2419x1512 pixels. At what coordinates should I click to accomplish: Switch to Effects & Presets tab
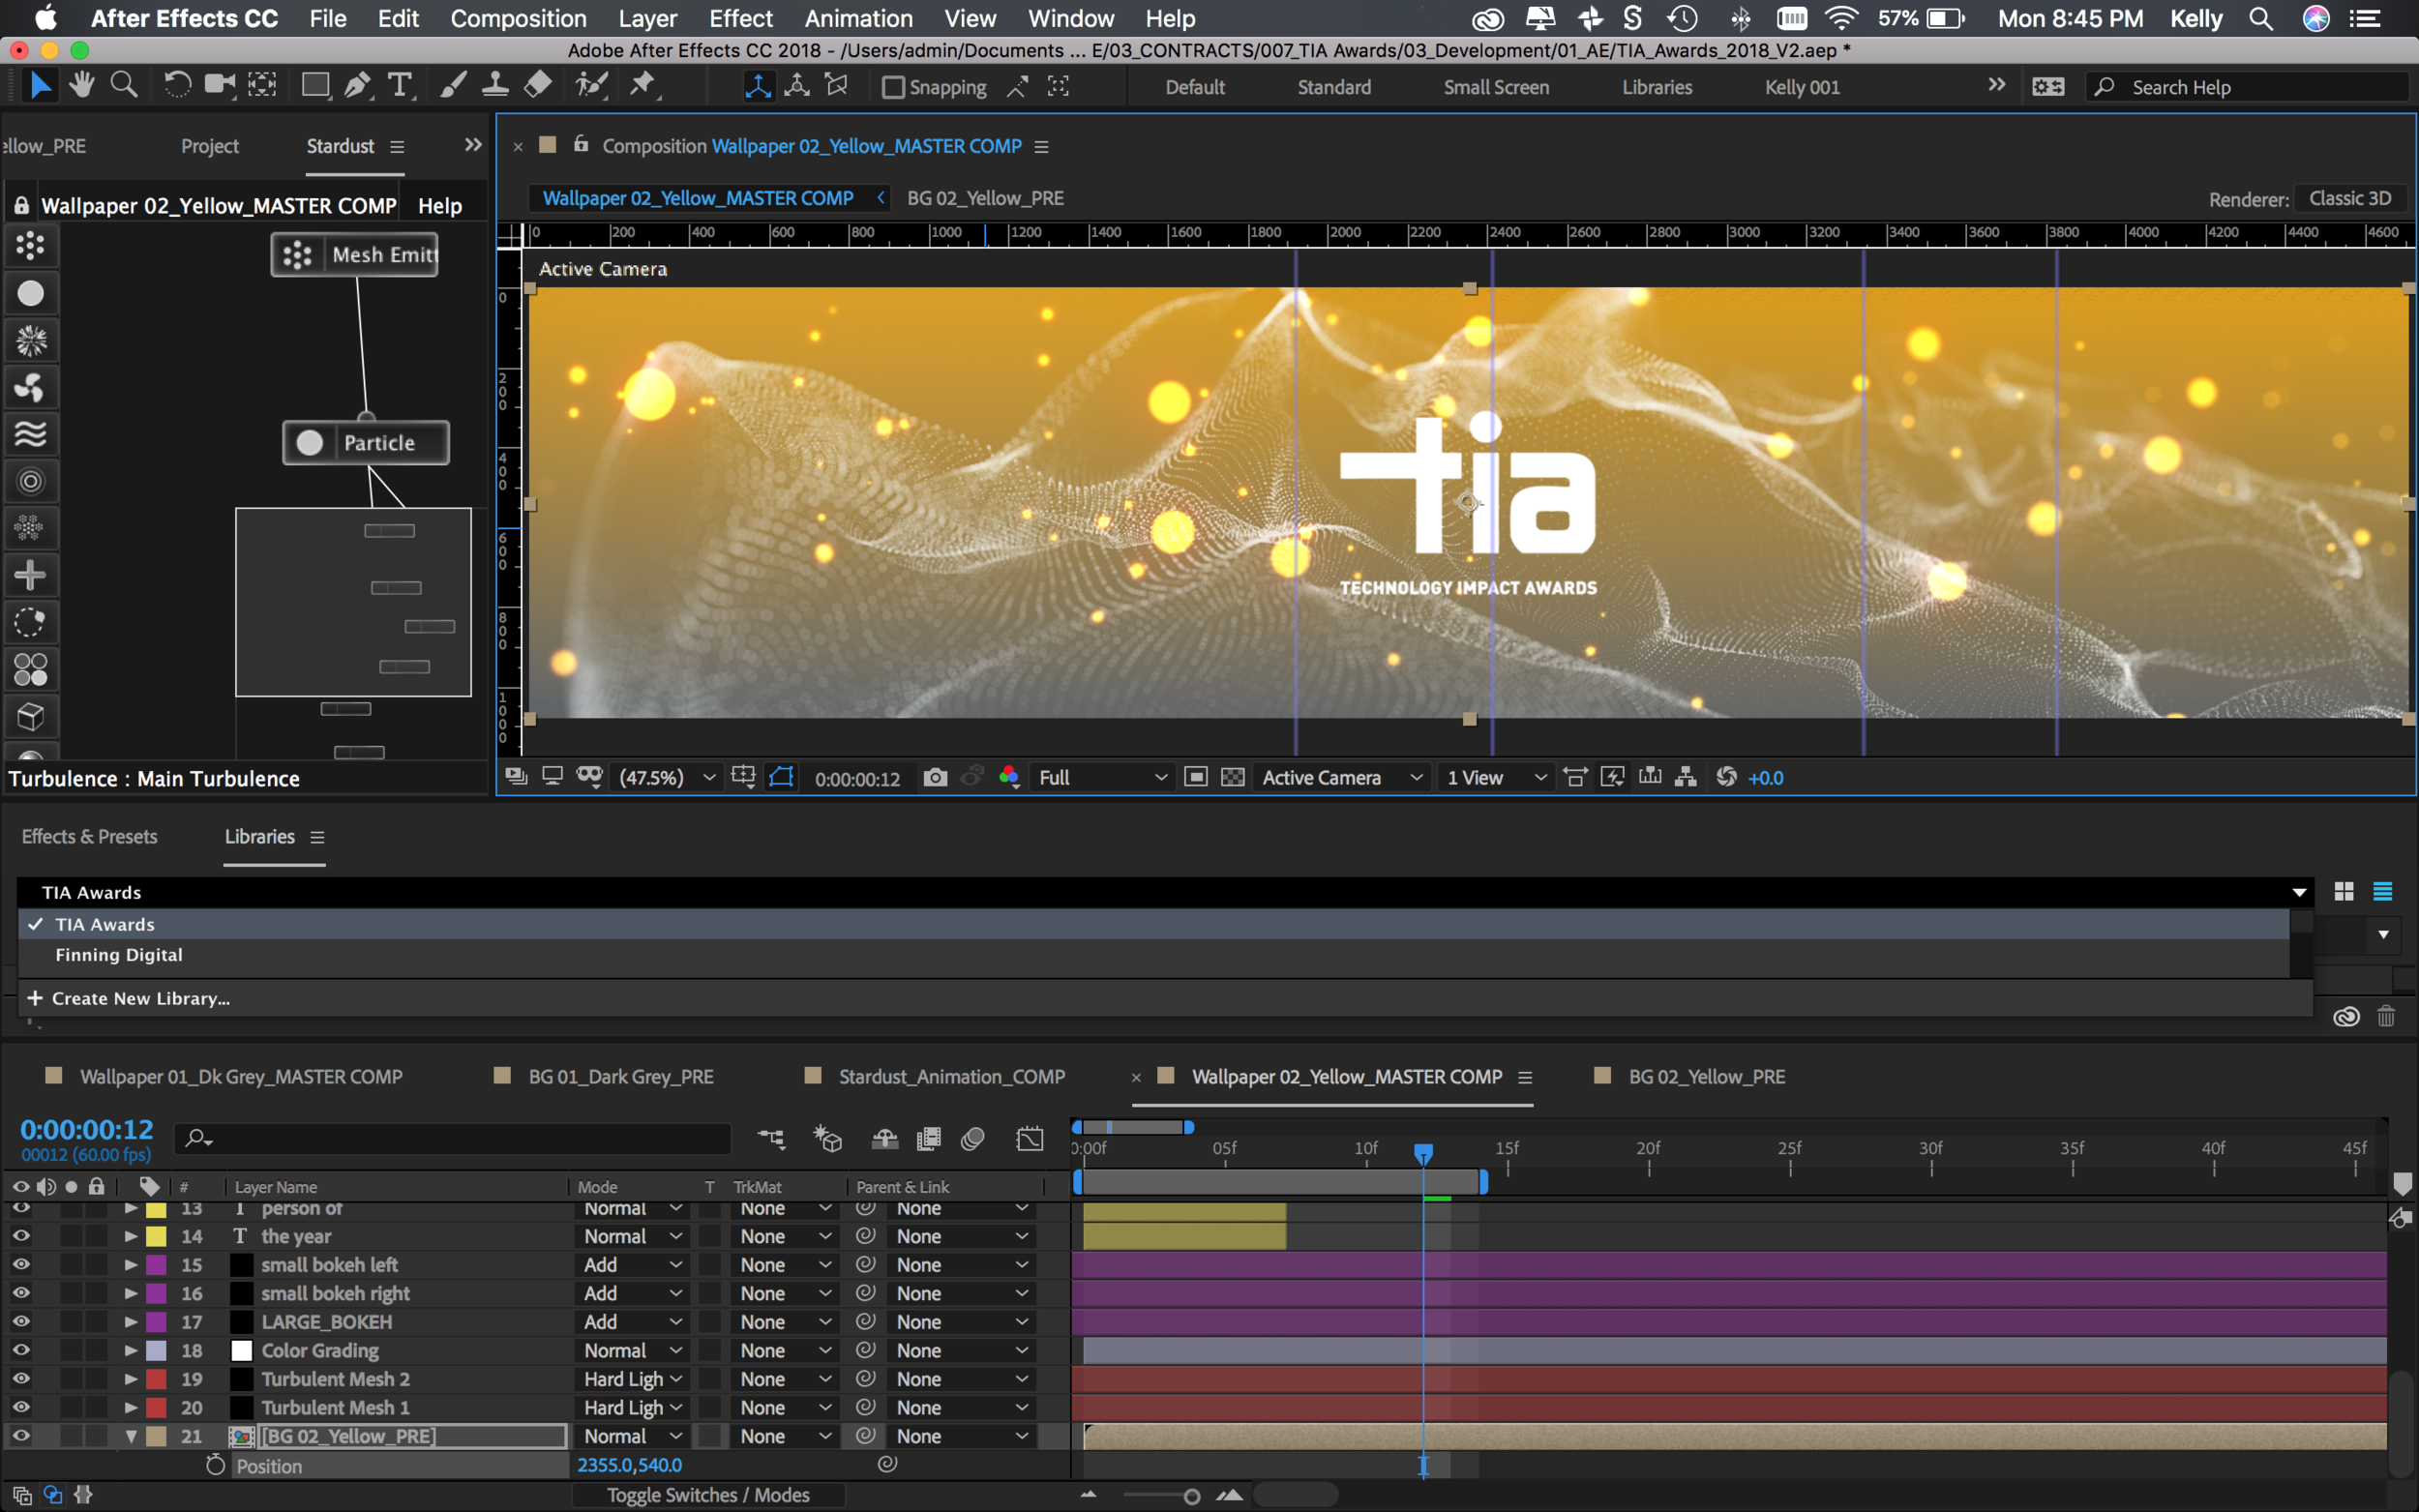pyautogui.click(x=90, y=837)
